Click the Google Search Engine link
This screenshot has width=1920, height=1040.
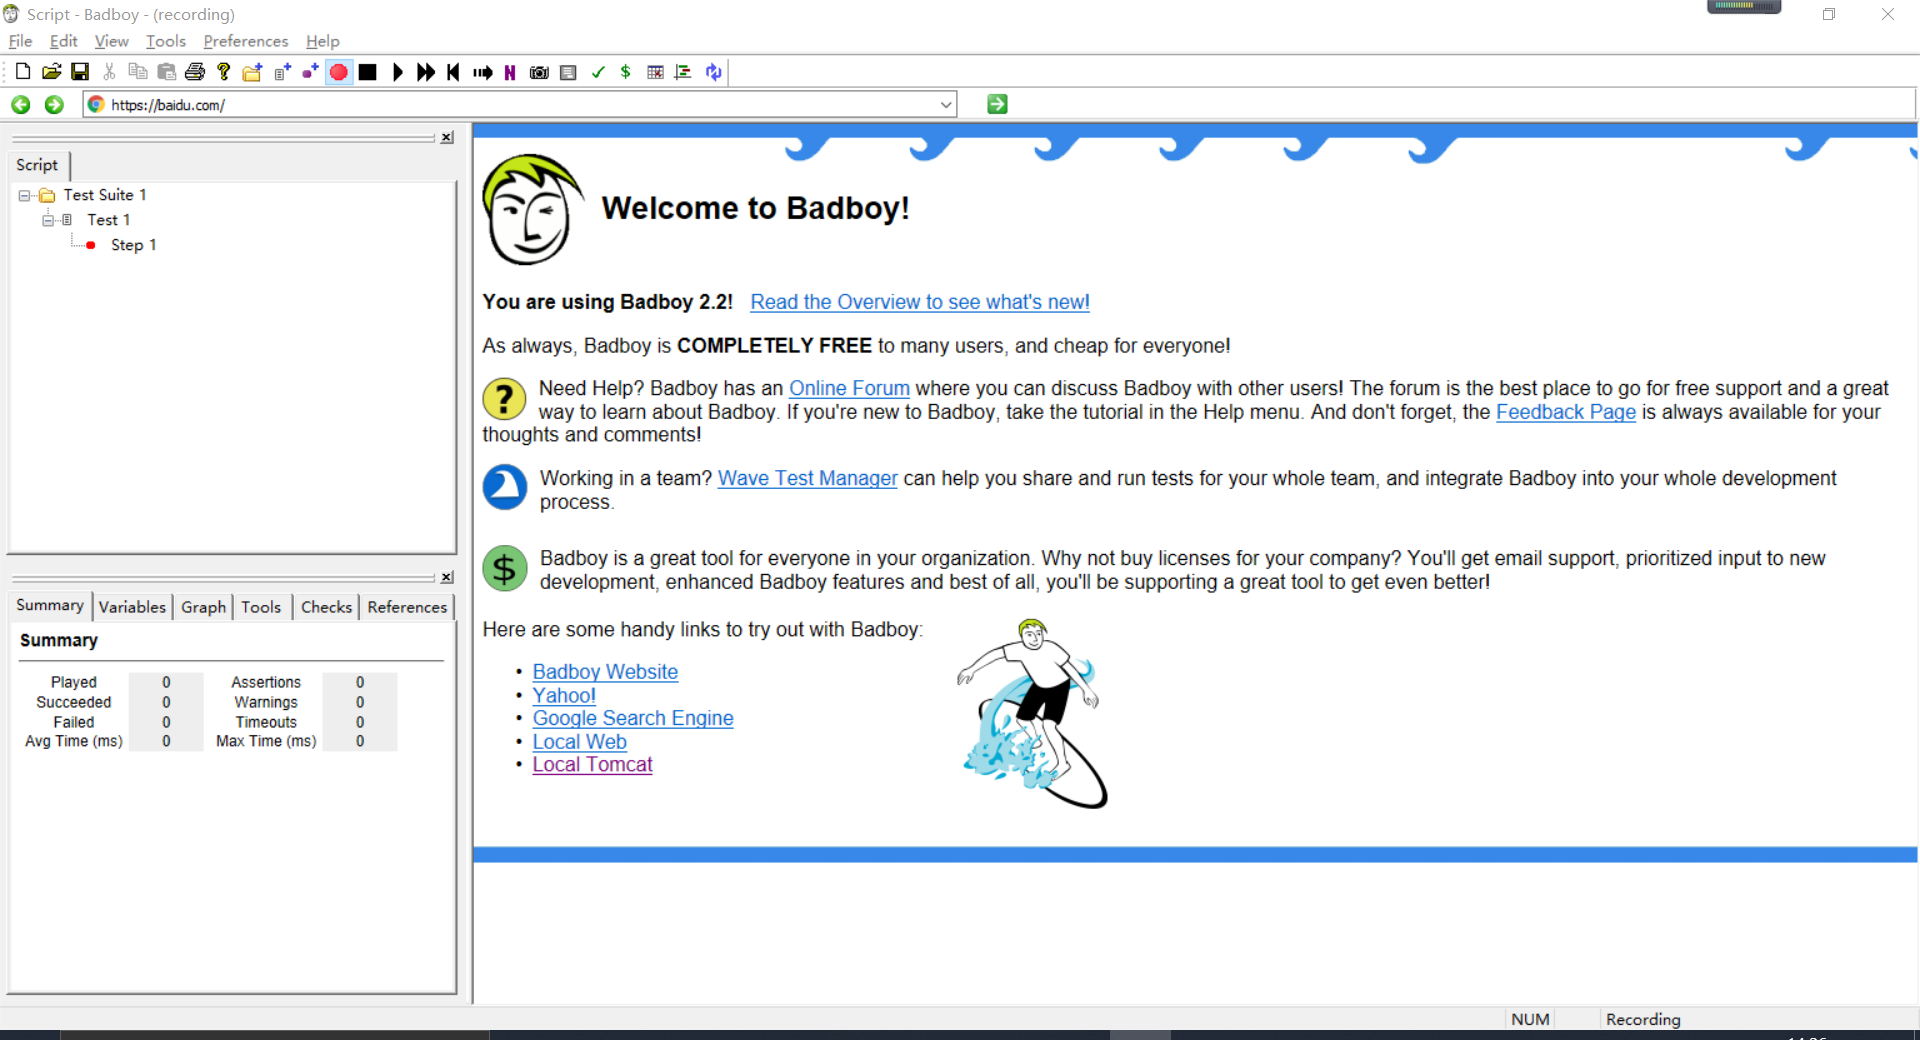coord(632,718)
